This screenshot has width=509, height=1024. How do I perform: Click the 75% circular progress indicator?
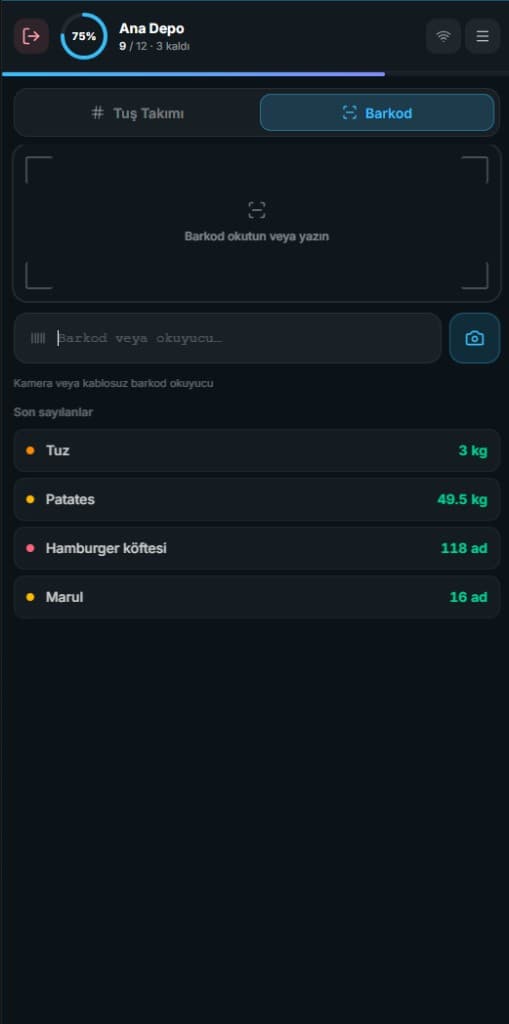(x=84, y=37)
